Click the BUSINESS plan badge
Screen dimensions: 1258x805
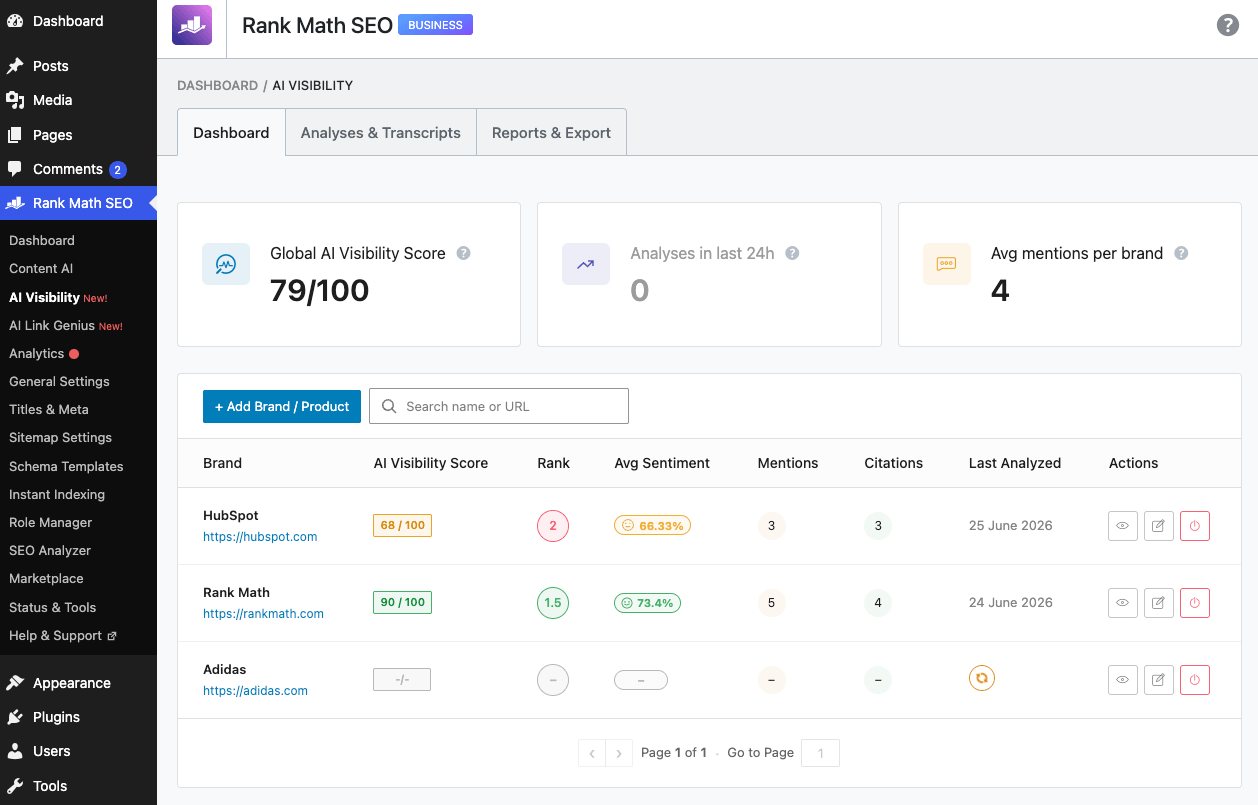(x=435, y=25)
